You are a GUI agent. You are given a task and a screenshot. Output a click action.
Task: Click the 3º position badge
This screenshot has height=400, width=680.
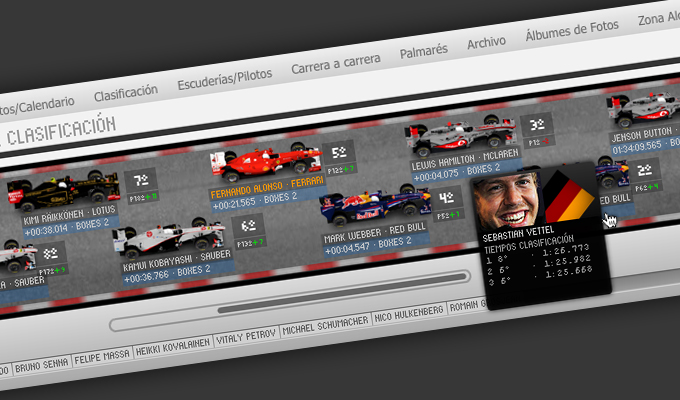pos(536,125)
